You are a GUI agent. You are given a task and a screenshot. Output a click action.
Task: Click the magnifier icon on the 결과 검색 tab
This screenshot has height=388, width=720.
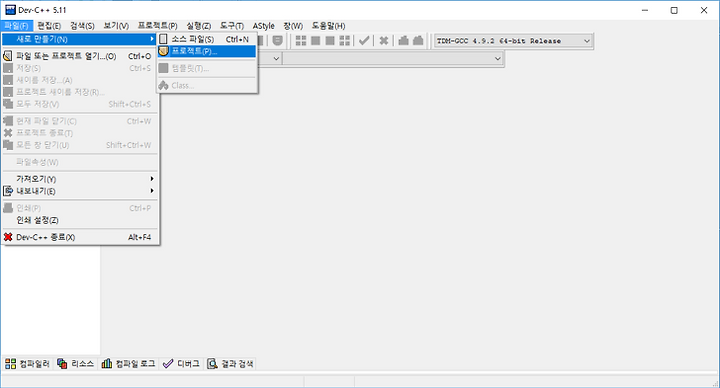(x=212, y=364)
